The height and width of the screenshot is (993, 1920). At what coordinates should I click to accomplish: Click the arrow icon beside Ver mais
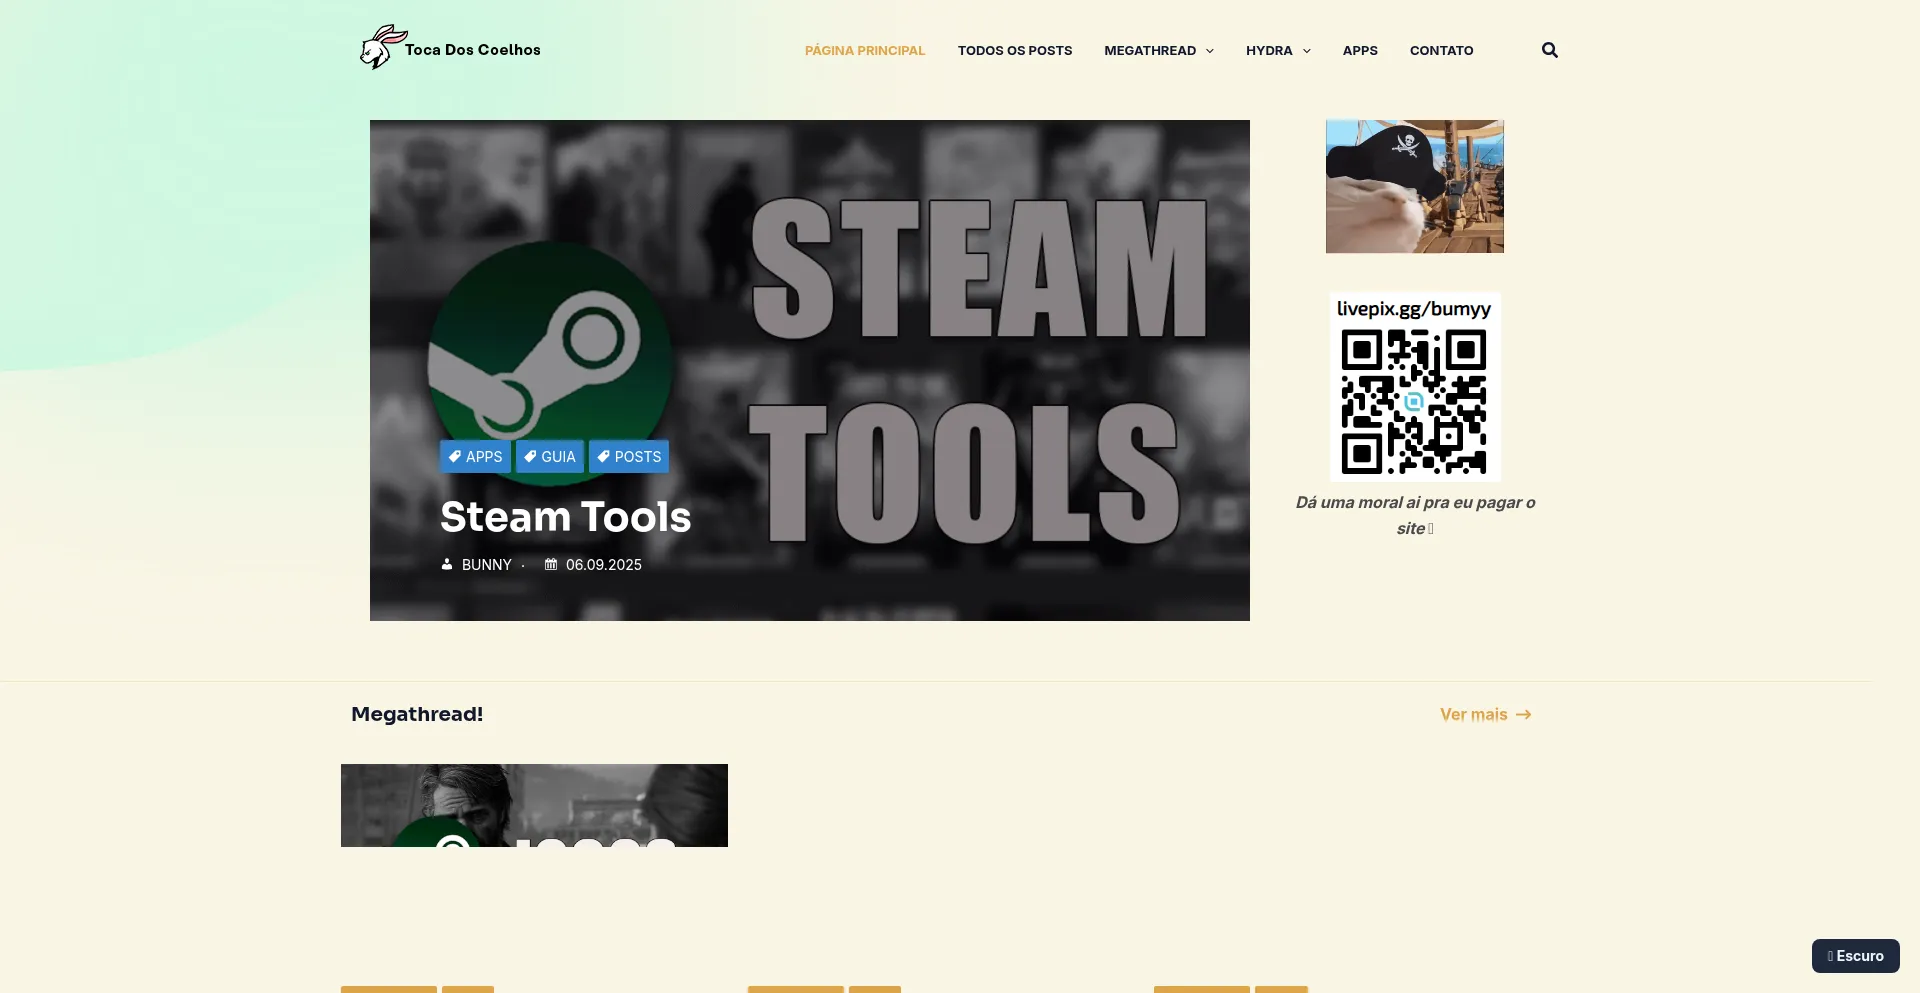pos(1523,715)
